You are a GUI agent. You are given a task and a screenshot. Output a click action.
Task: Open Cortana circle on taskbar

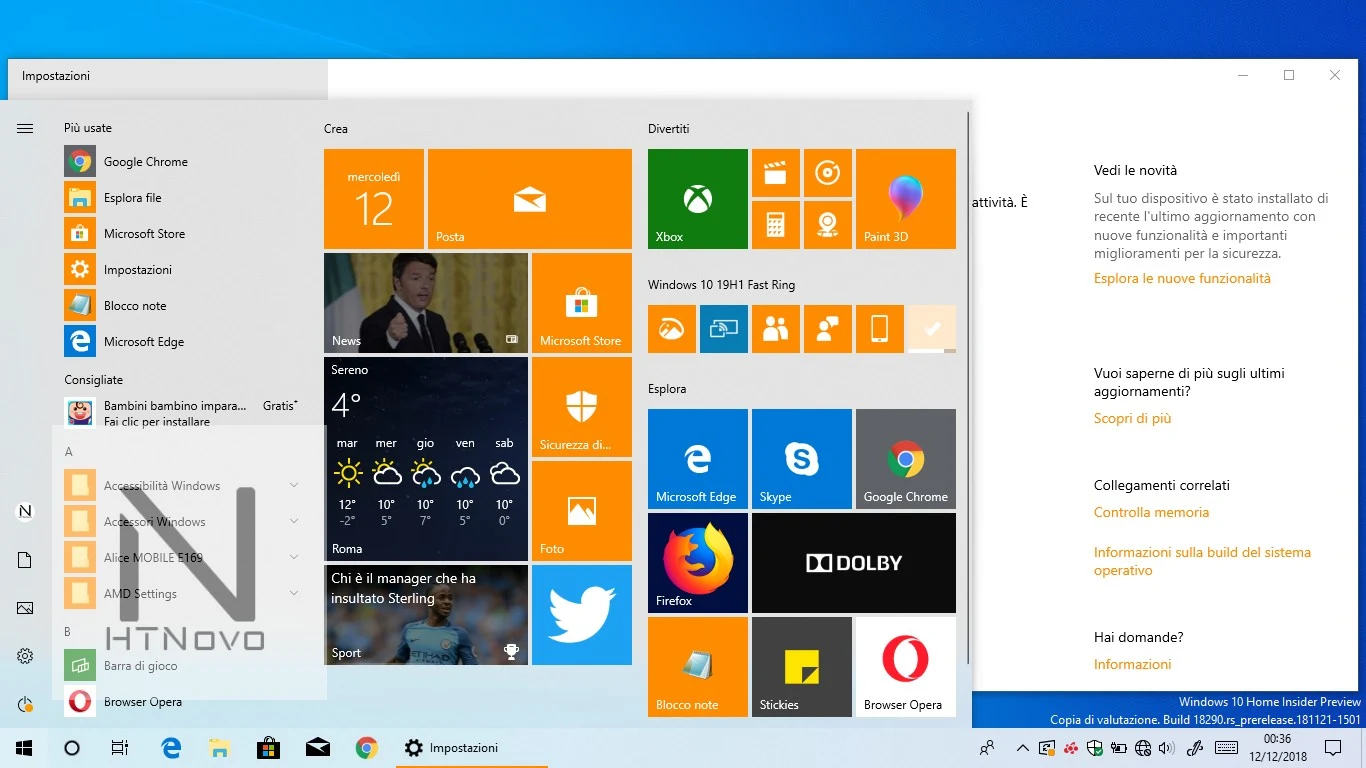pyautogui.click(x=72, y=748)
